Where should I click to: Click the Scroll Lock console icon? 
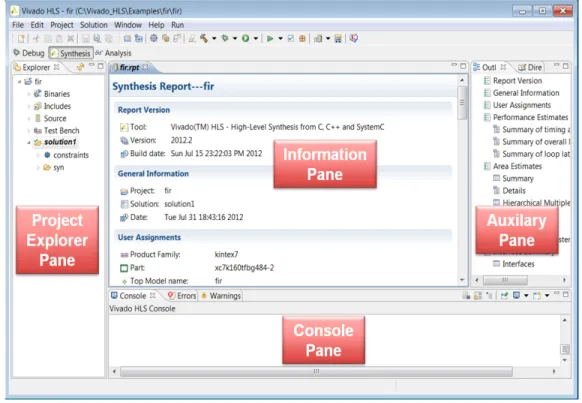click(x=478, y=295)
